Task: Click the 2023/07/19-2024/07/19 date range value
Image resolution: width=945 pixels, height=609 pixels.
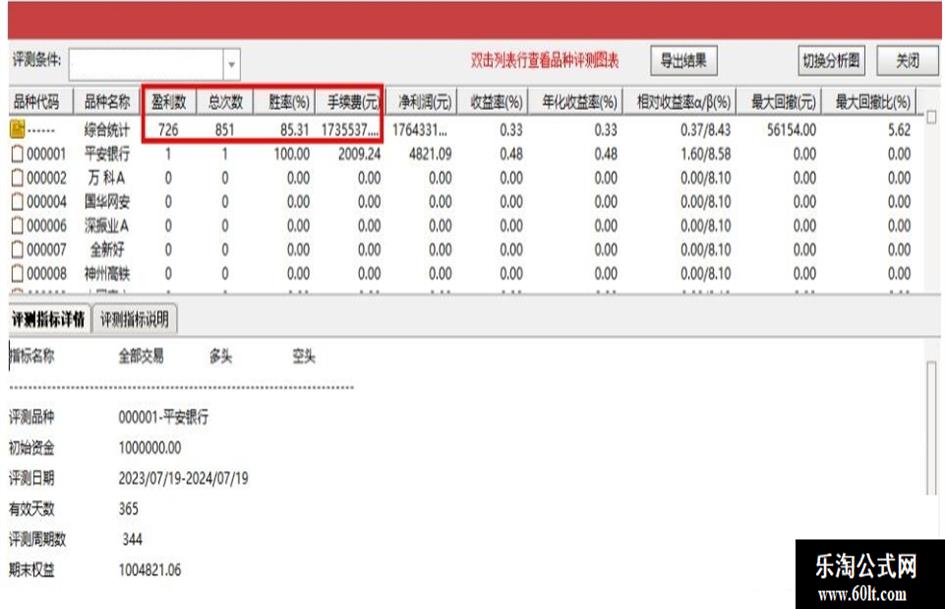Action: tap(183, 479)
